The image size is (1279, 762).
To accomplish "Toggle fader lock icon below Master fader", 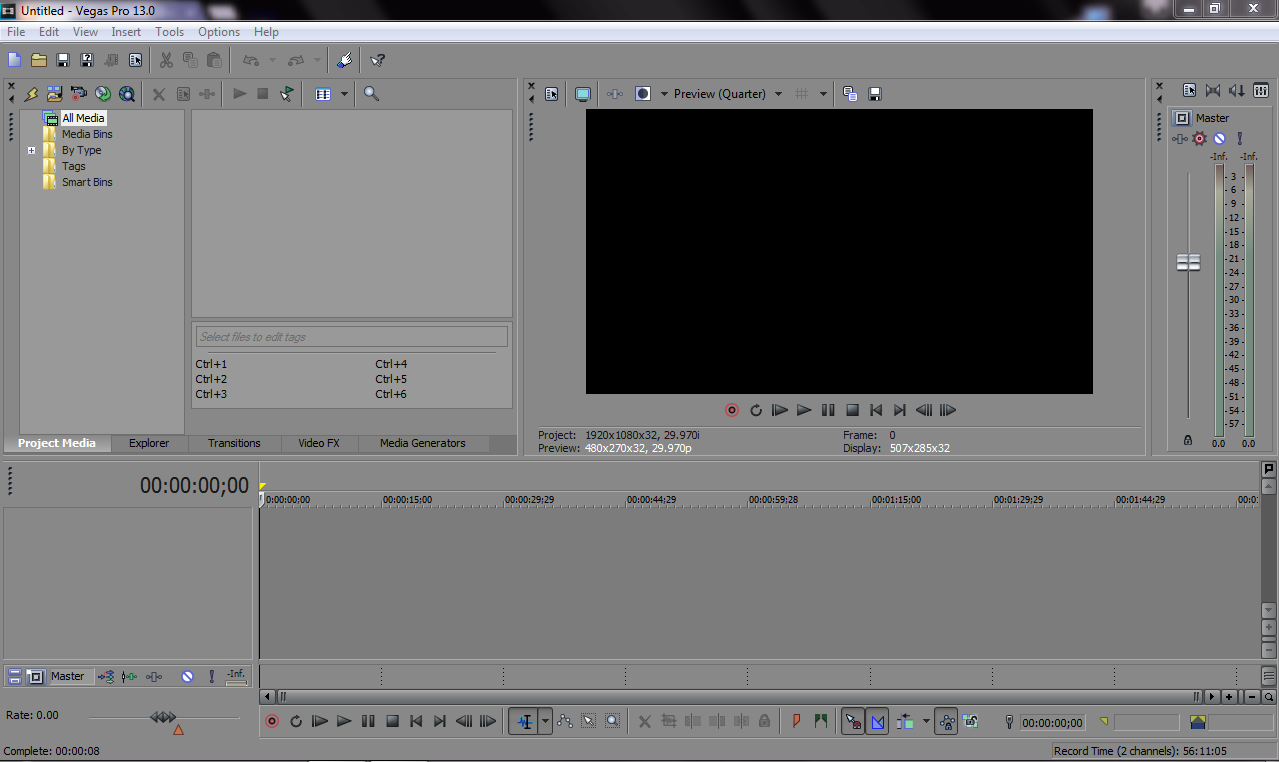I will pos(1188,440).
